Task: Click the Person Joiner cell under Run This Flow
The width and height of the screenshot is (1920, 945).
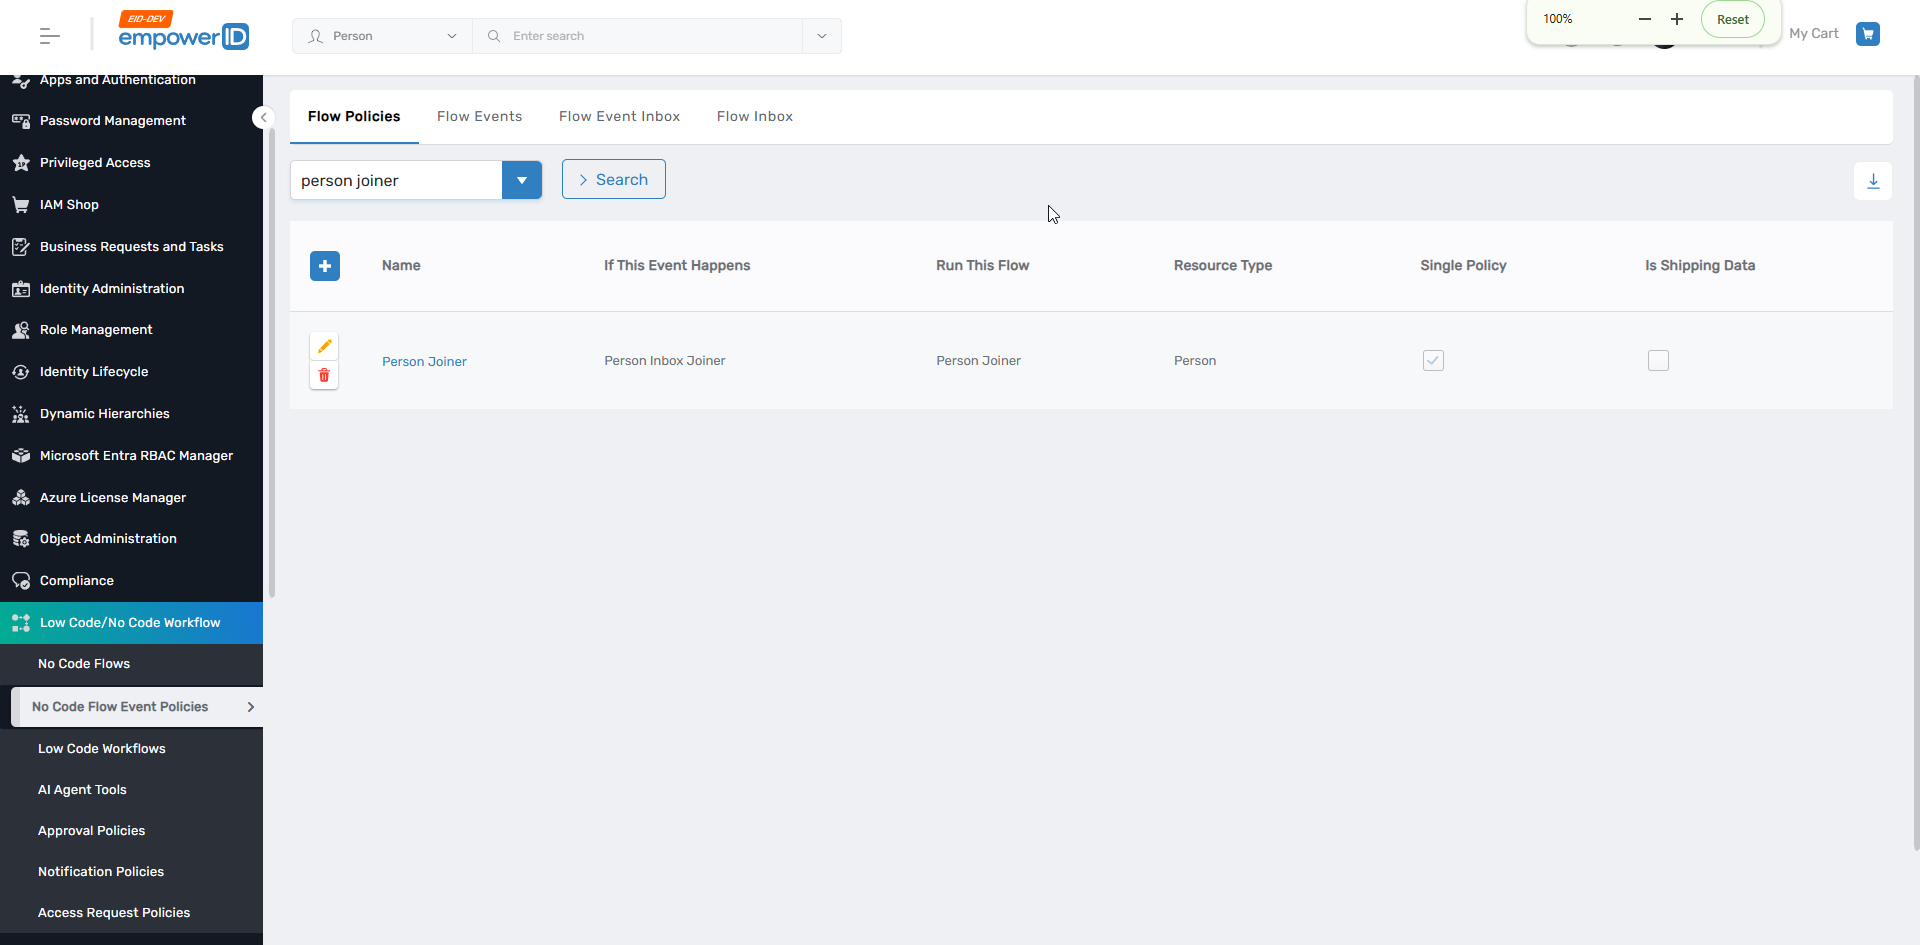Action: (x=979, y=361)
